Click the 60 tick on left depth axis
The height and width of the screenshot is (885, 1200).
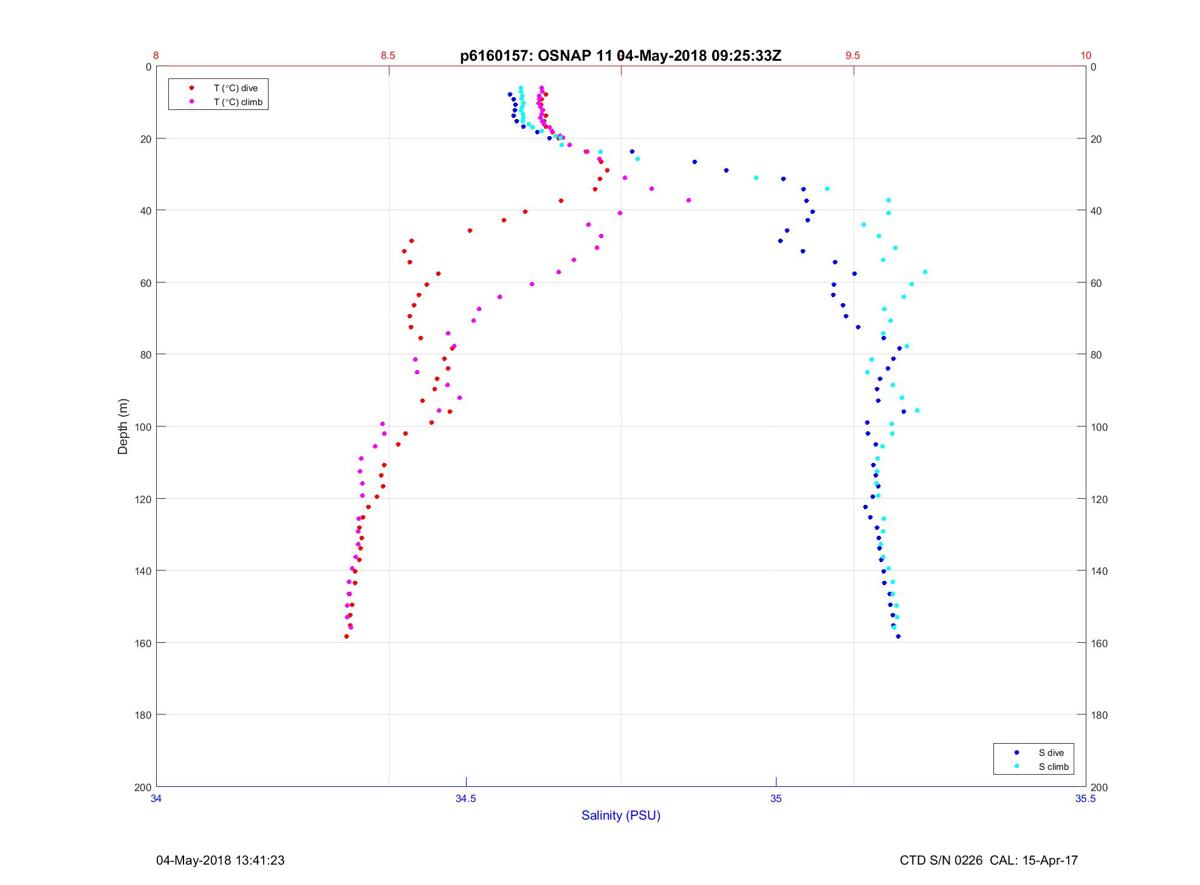pyautogui.click(x=145, y=283)
